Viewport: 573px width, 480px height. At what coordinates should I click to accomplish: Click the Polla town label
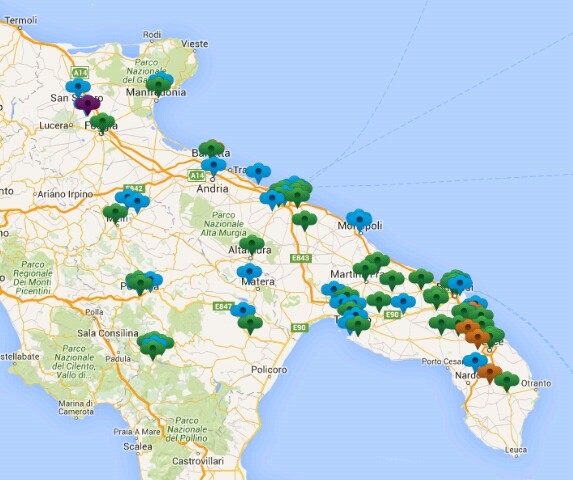pos(94,312)
